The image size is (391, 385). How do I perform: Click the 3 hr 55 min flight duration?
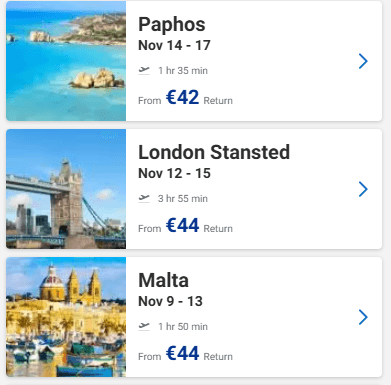click(183, 199)
